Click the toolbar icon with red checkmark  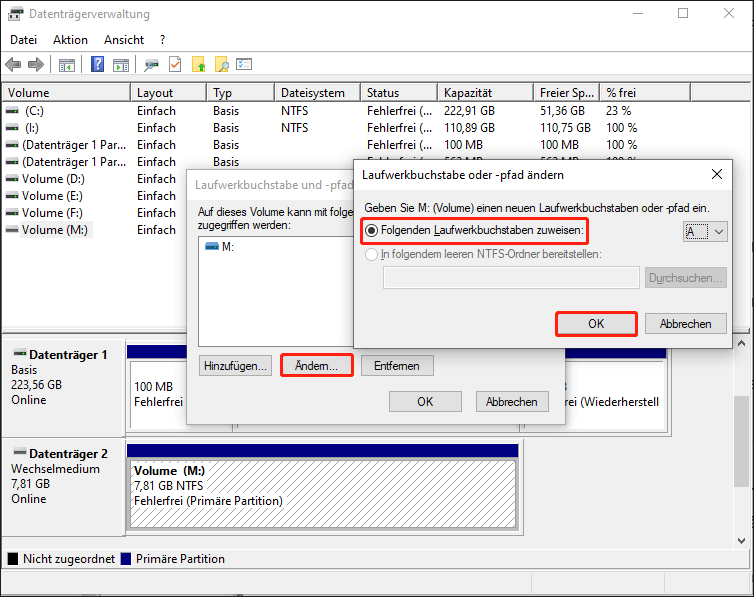[175, 65]
